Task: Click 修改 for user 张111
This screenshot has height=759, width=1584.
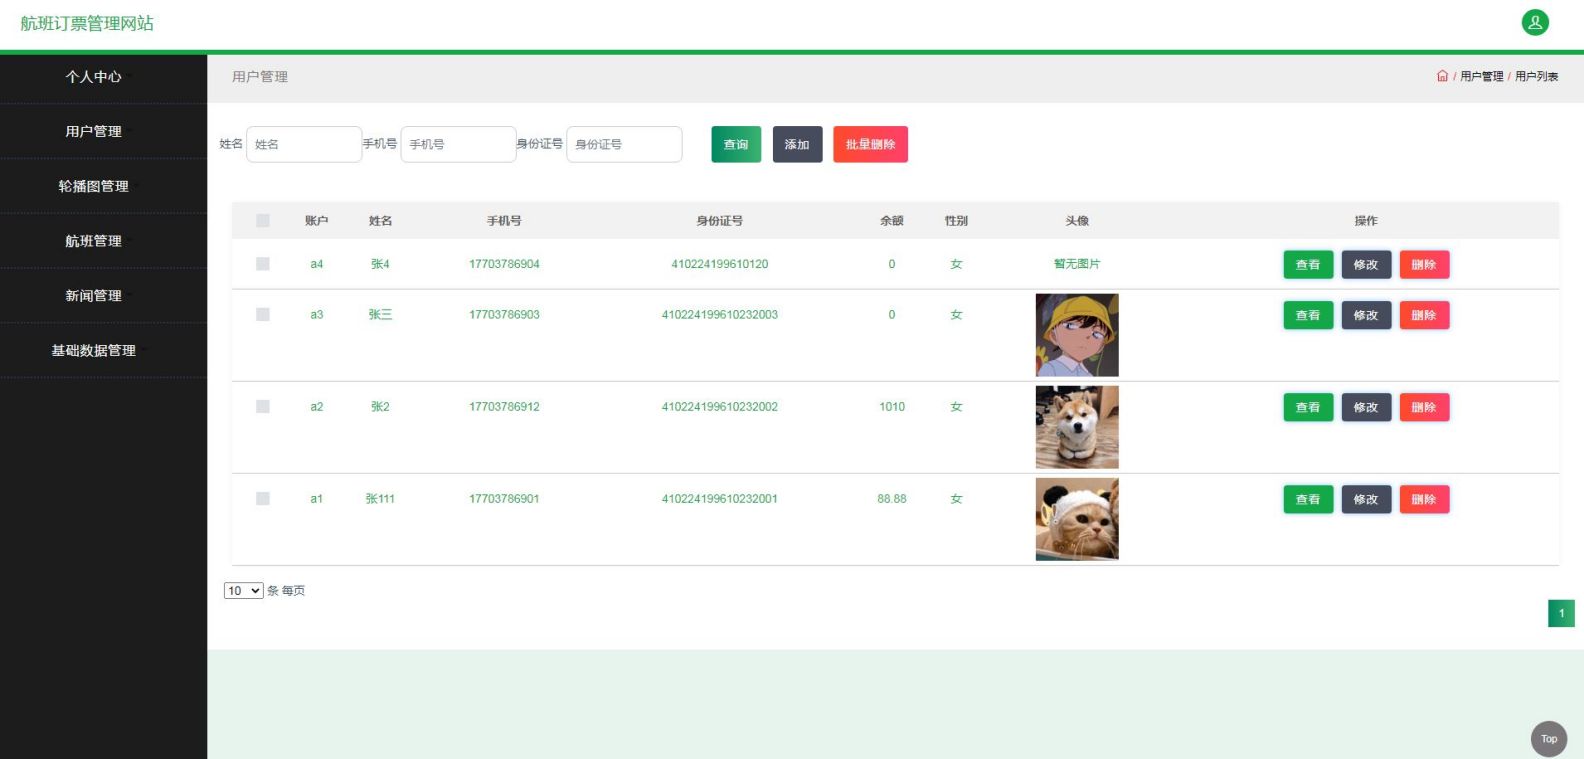Action: click(1366, 499)
